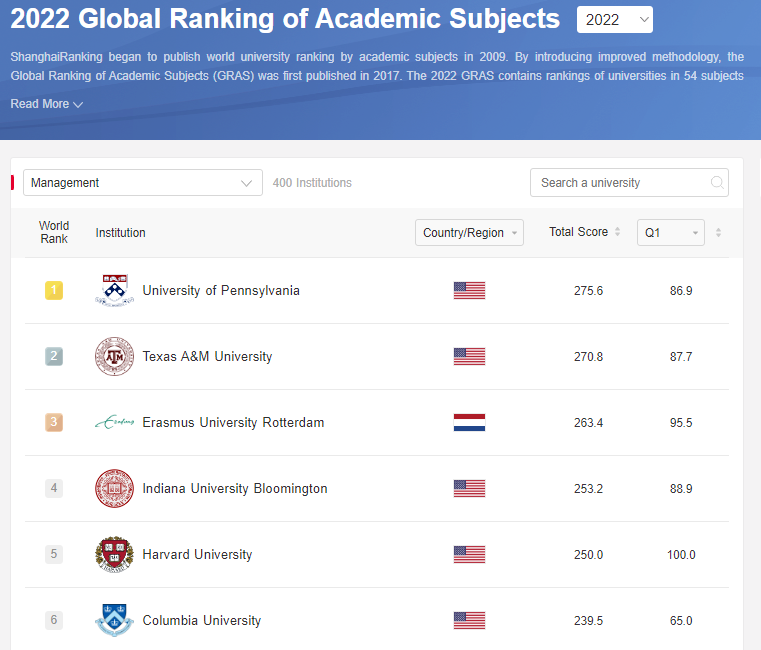Click Q1 value 100.0
Viewport: 761px width, 650px height.
click(x=681, y=555)
